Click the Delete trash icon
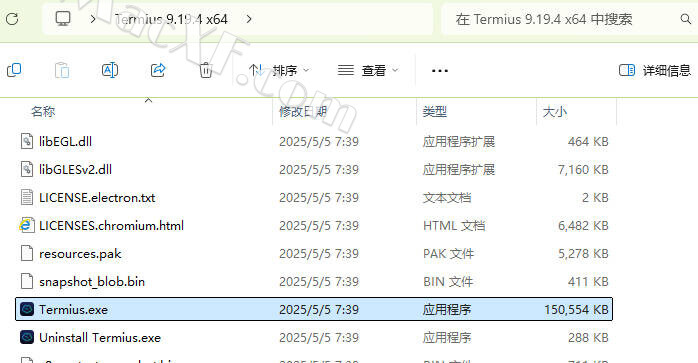Image resolution: width=698 pixels, height=363 pixels. pos(206,70)
